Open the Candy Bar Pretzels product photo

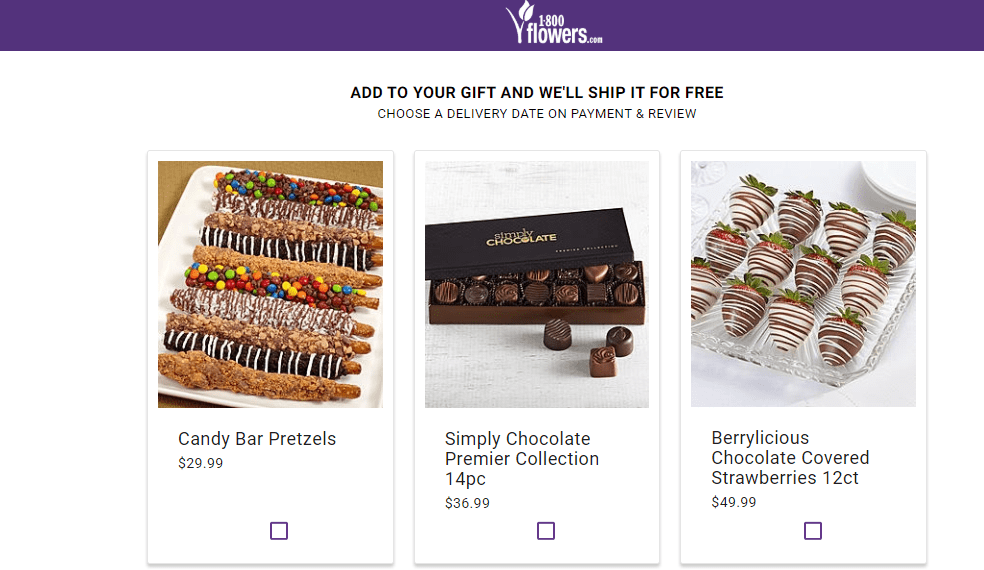pos(270,284)
